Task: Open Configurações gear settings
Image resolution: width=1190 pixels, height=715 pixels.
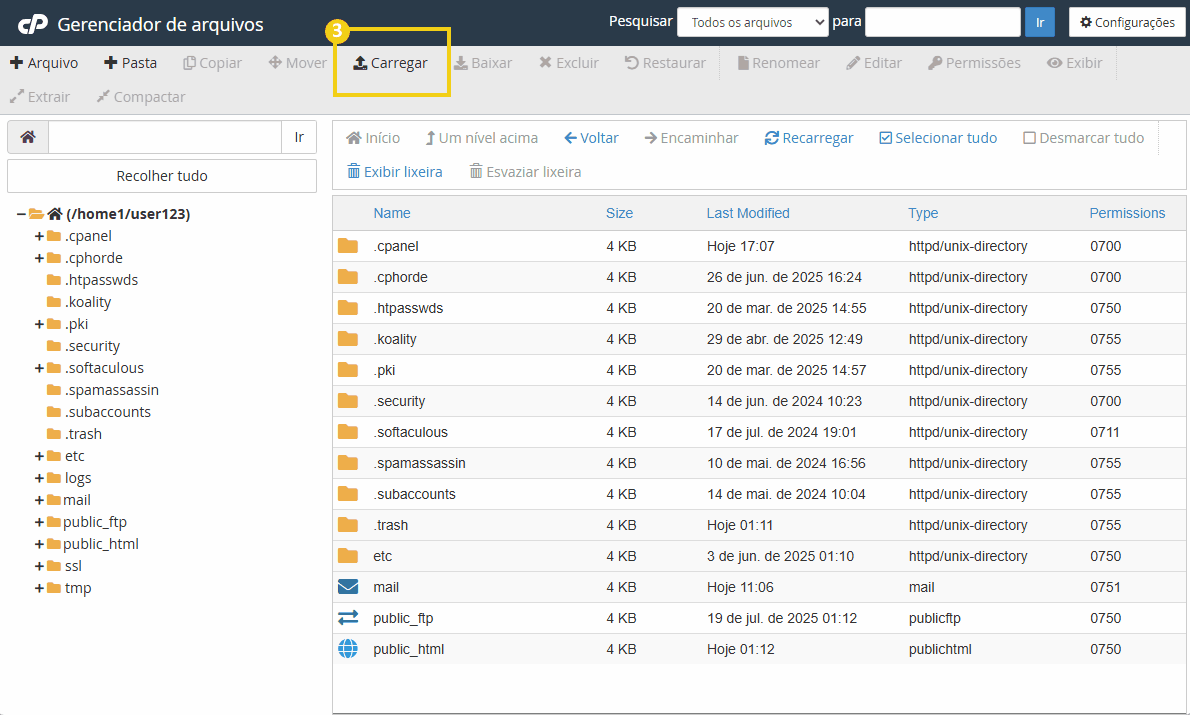Action: click(x=1127, y=22)
